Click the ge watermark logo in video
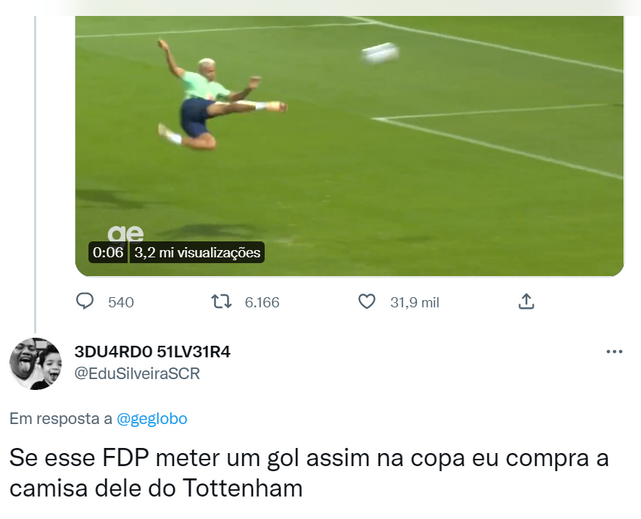Image resolution: width=641 pixels, height=519 pixels. coord(126,234)
